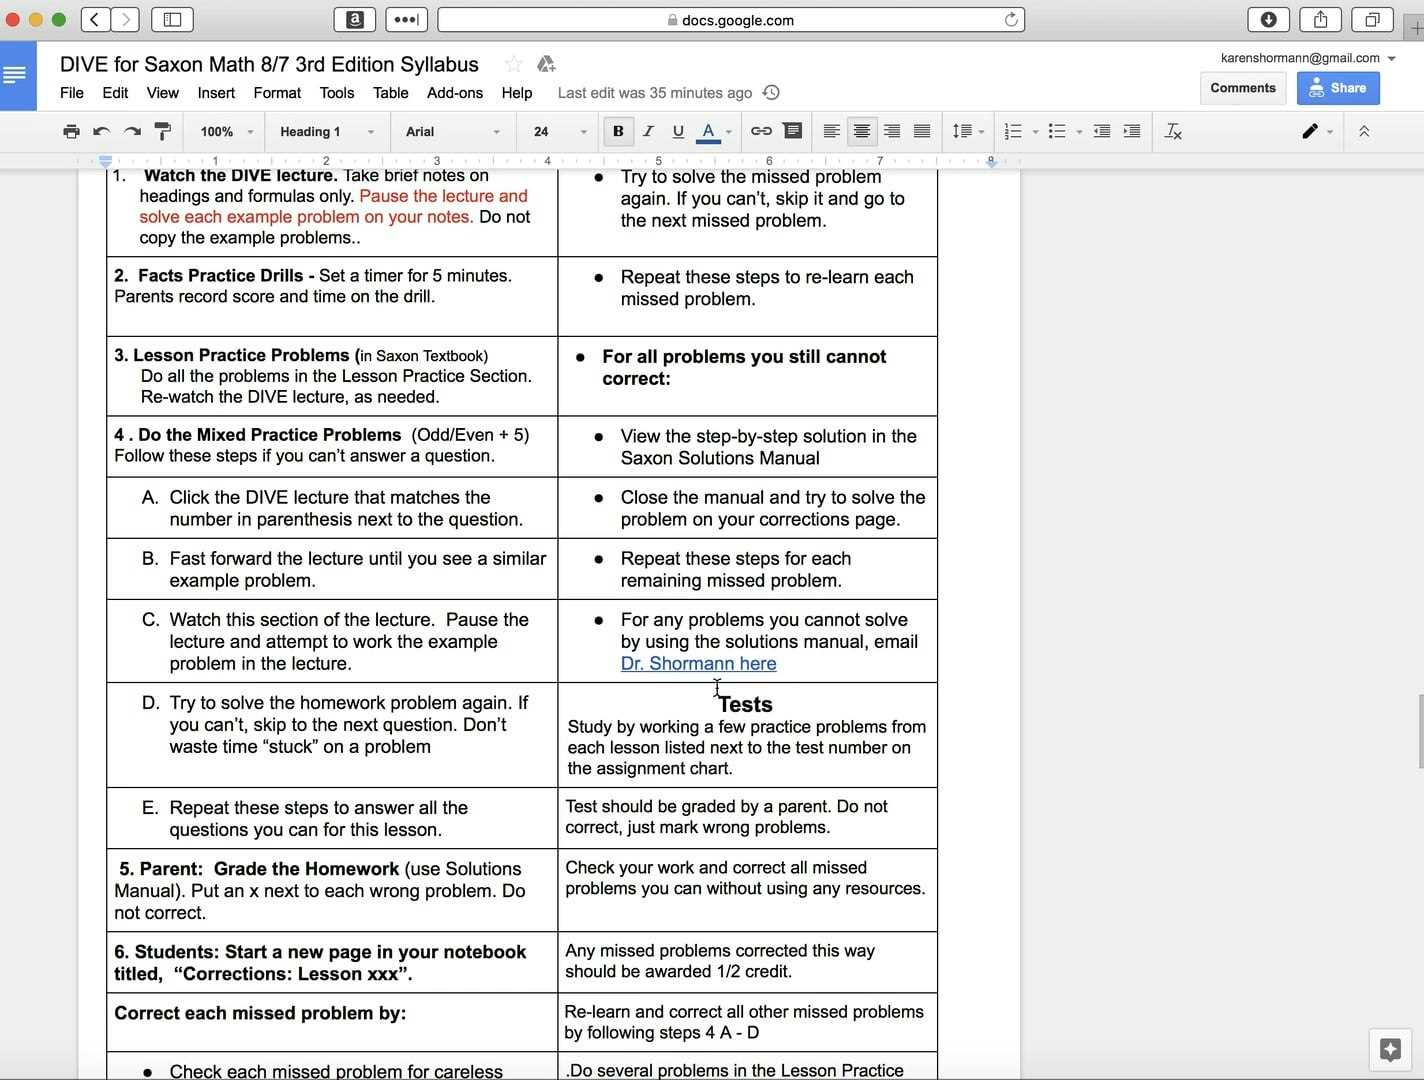Click the three-dot extension icon in Safari toolbar
1424x1080 pixels.
(406, 19)
